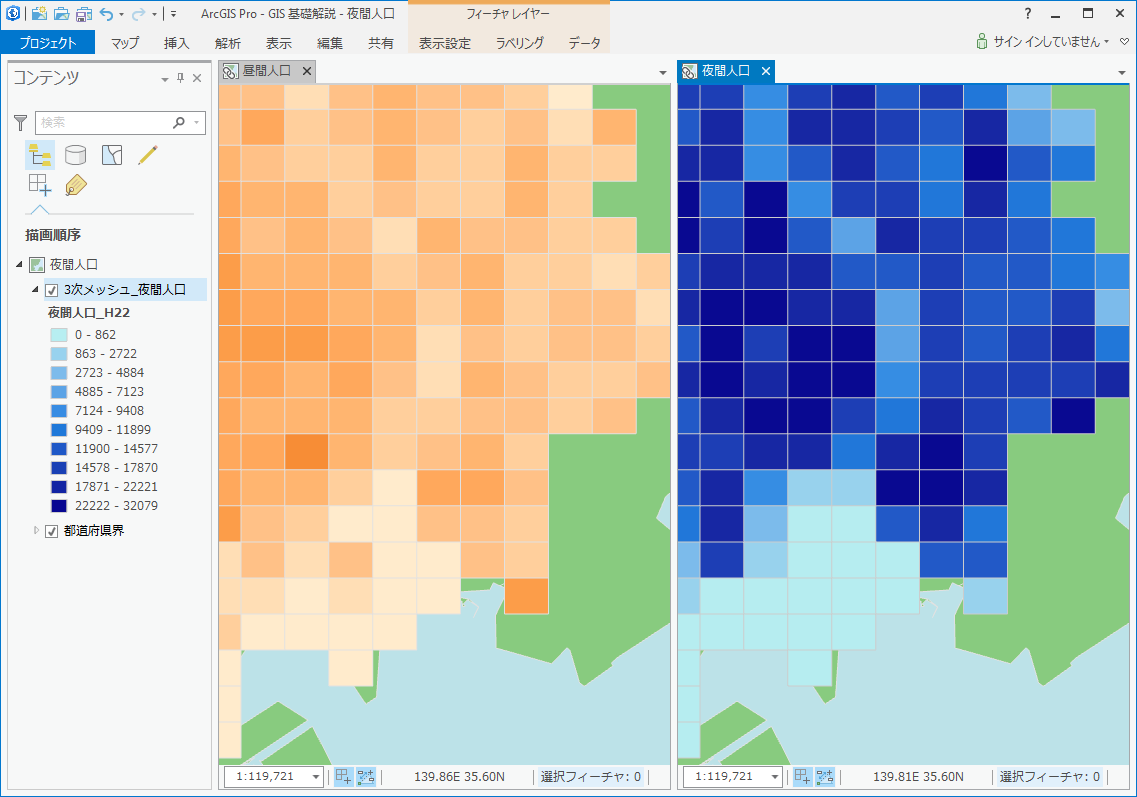1137x797 pixels.
Task: Select the 0 - 862 legend color swatch
Action: pyautogui.click(x=59, y=335)
